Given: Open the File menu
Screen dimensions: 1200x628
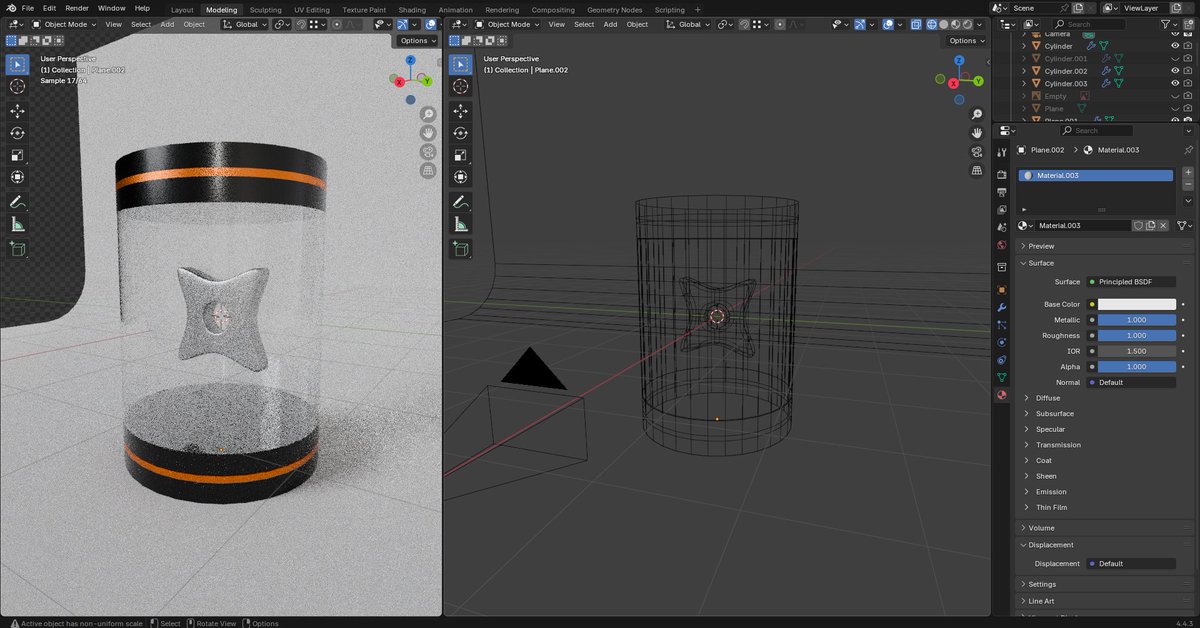Looking at the screenshot, I should click(28, 8).
